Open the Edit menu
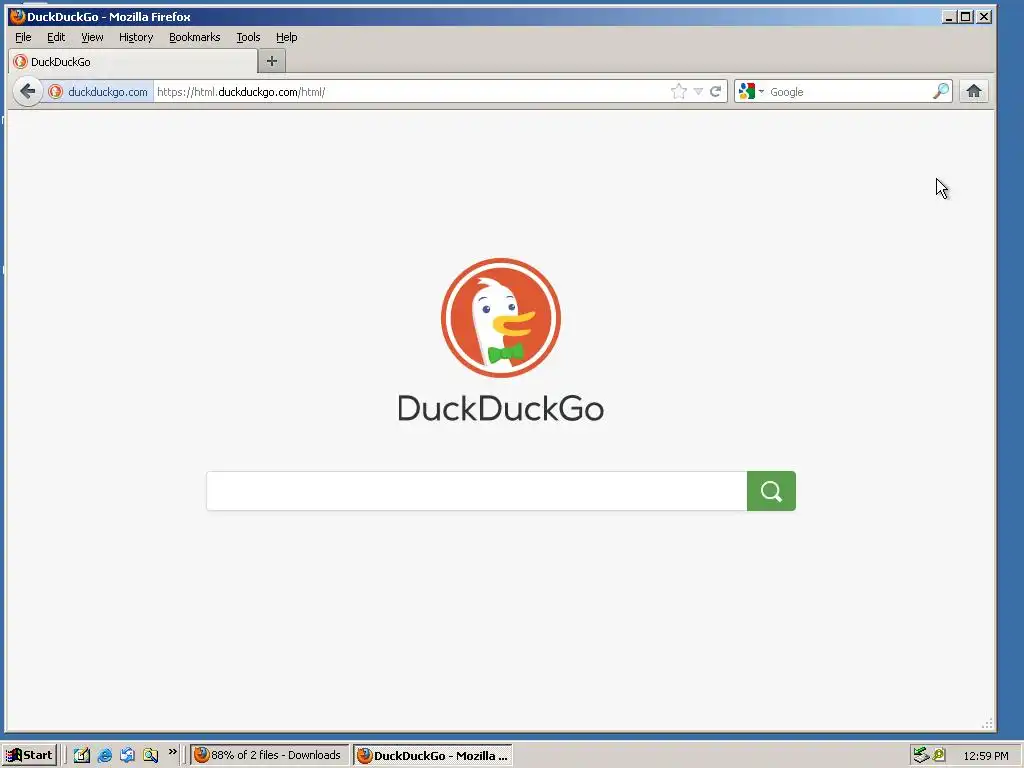1024x768 pixels. (56, 37)
